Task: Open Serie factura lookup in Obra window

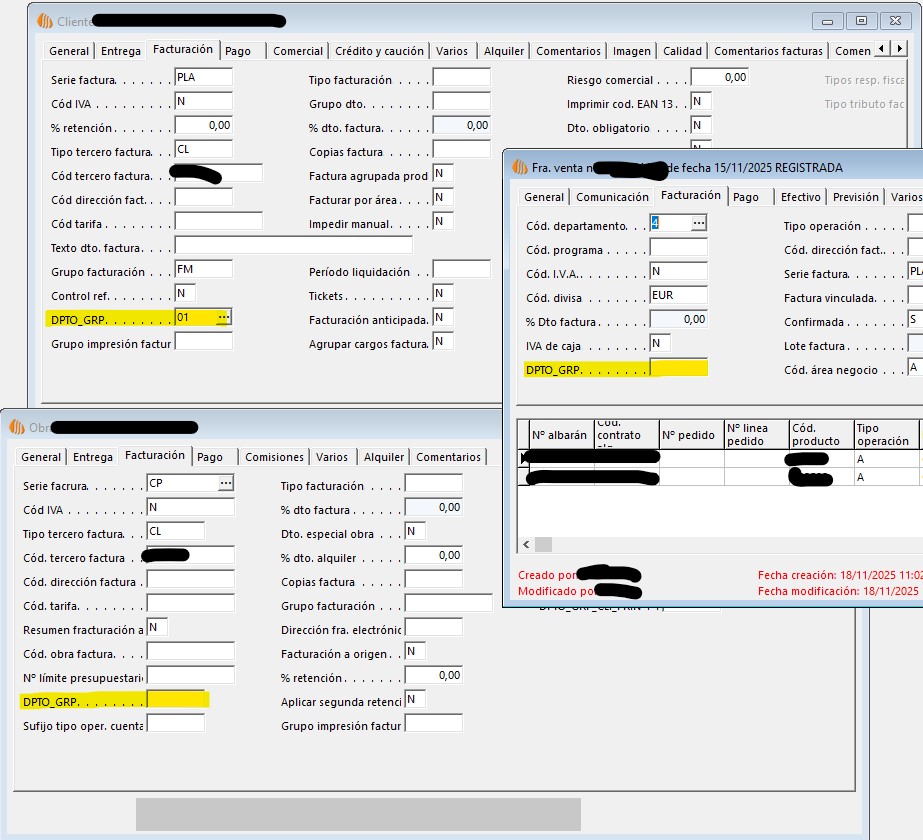Action: click(226, 483)
